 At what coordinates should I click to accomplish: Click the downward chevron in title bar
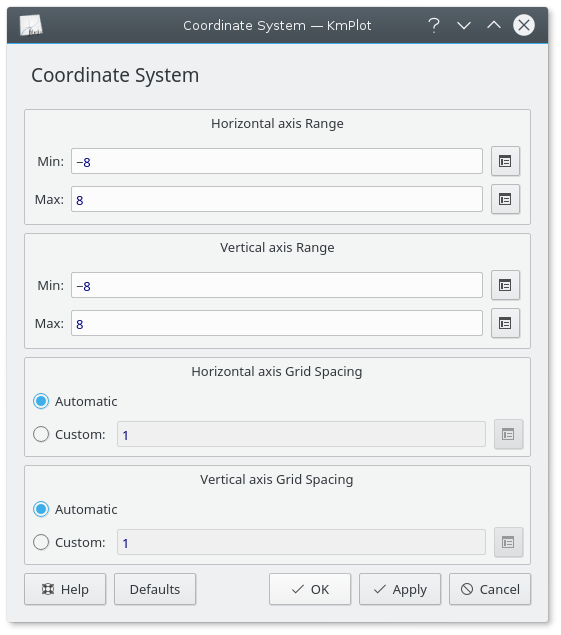point(464,26)
